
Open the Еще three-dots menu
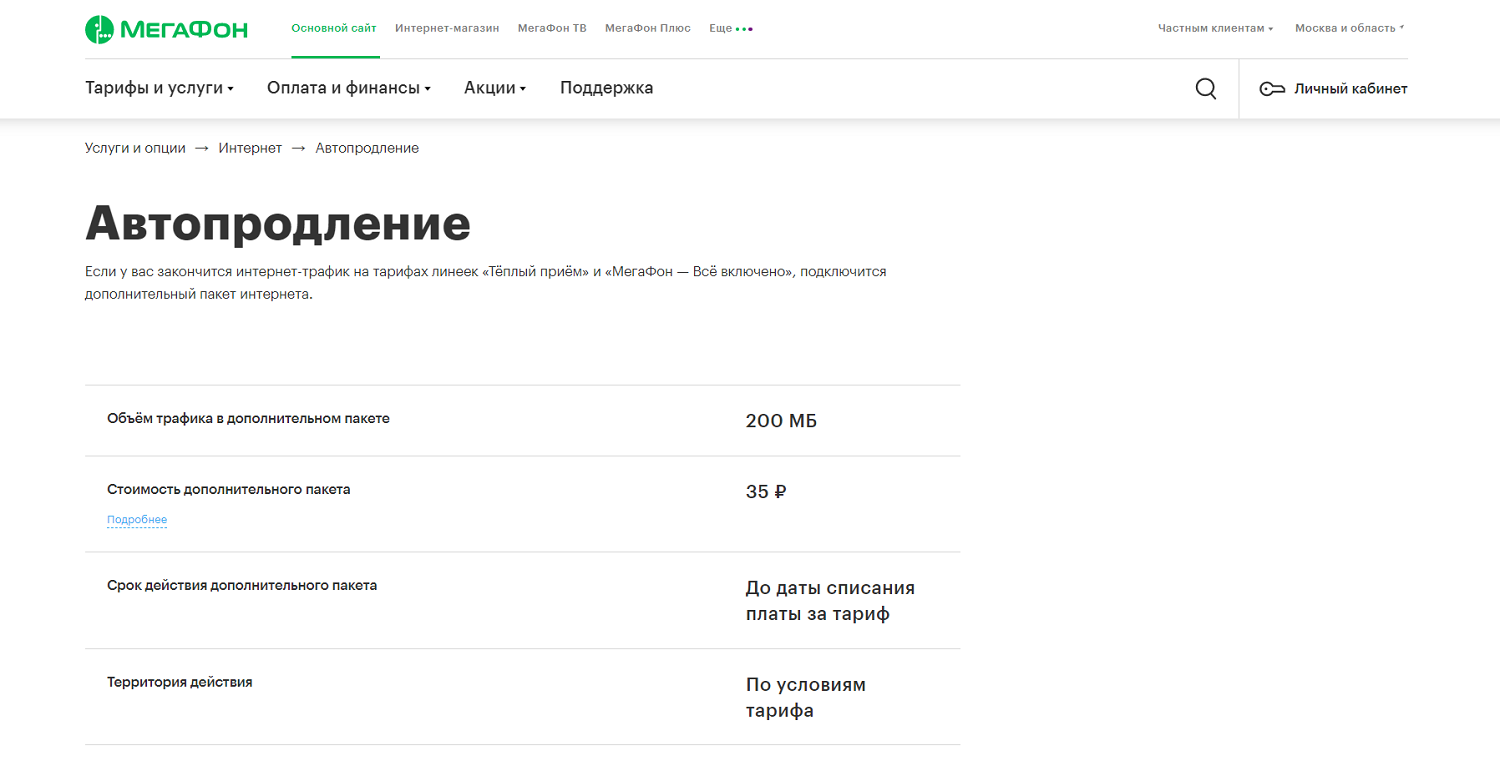[x=731, y=28]
